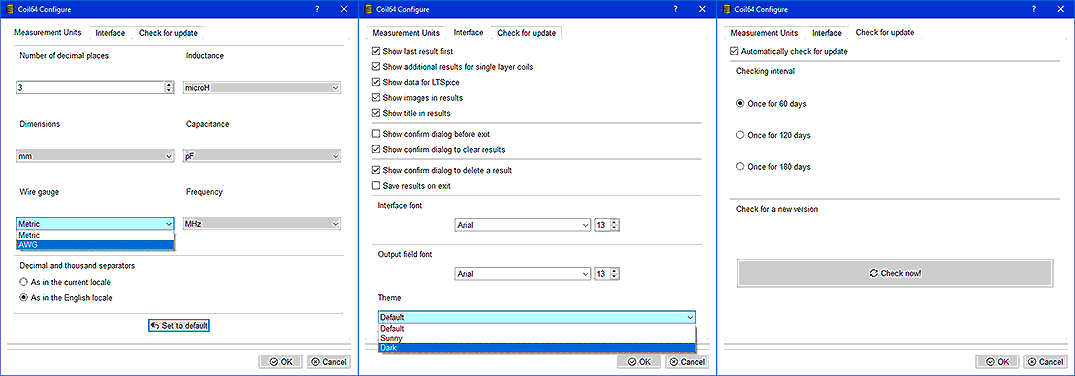Screen dimensions: 1075x376
Task: Switch to Check for update tab in the middle window
Action: [527, 33]
